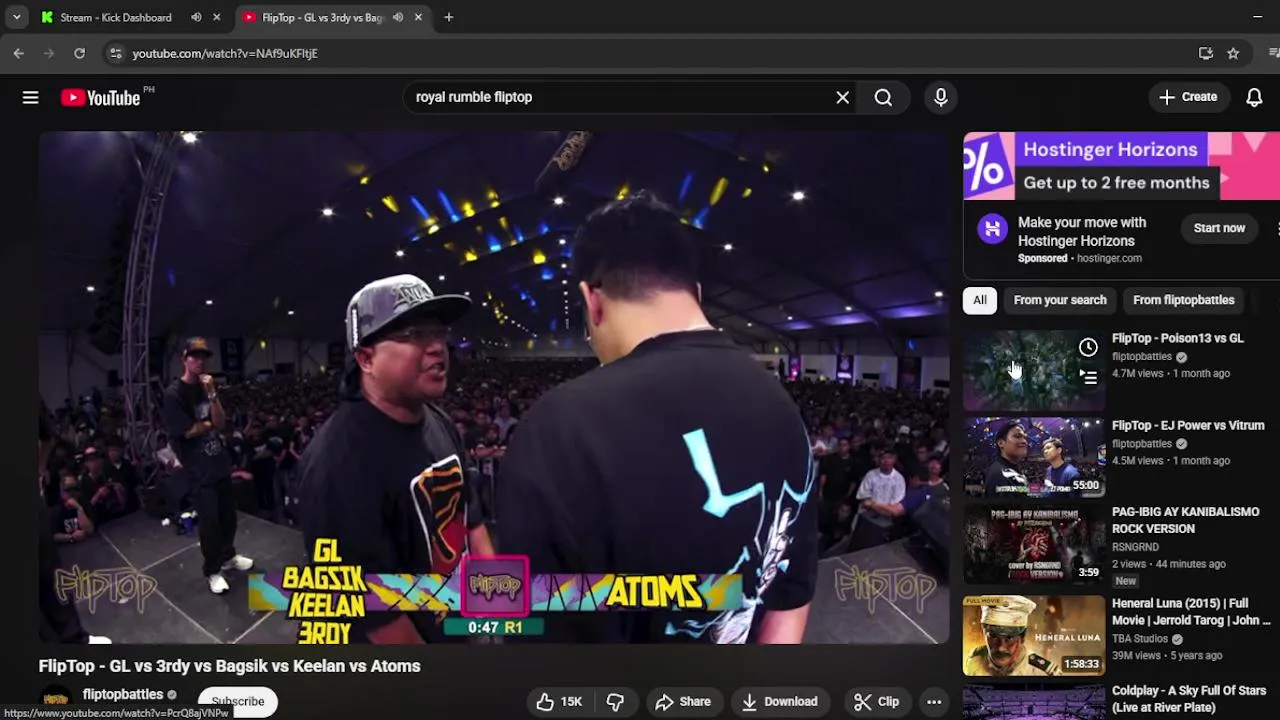Open FlipTop - Poison13 vs GL title

[x=1178, y=338]
